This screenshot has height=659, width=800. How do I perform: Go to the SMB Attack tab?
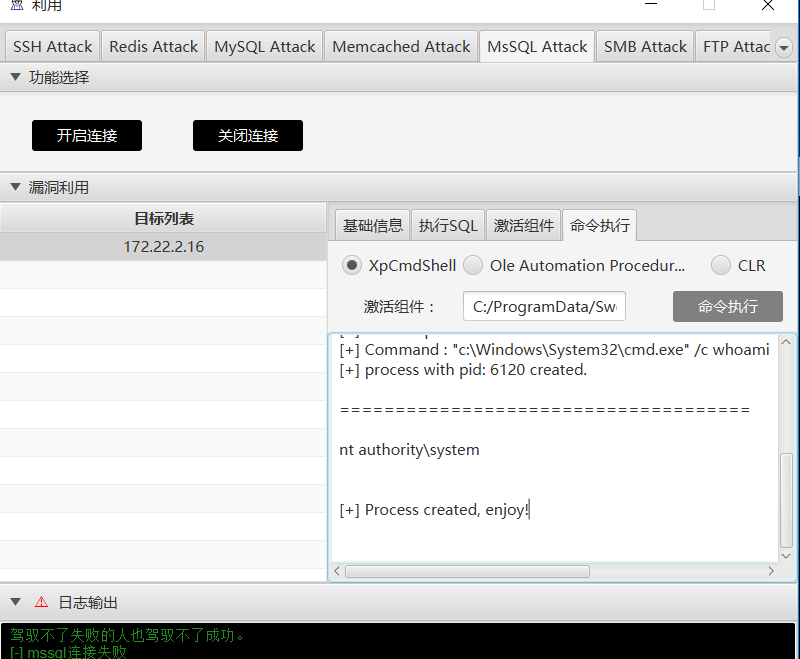coord(645,47)
